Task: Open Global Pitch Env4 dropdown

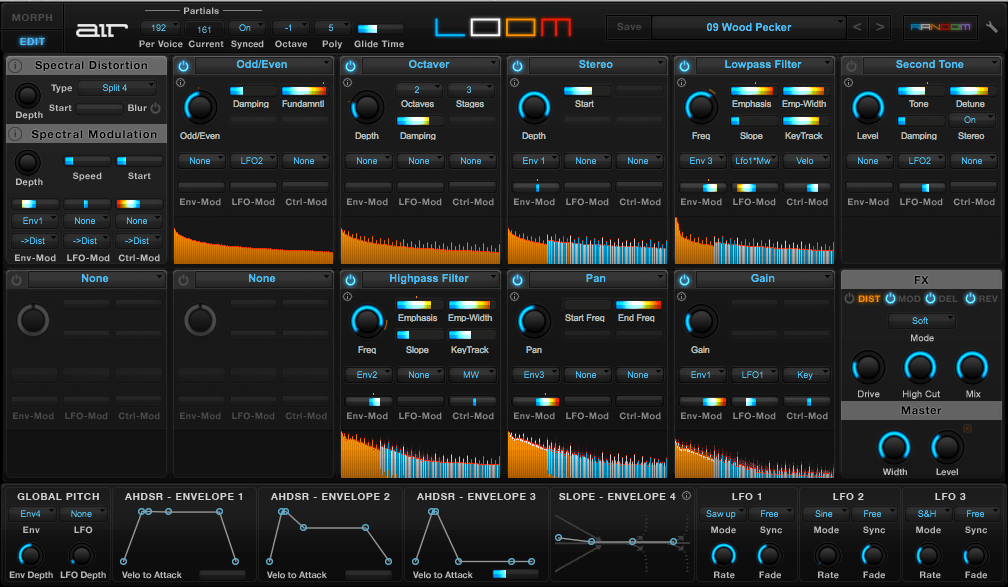Action: (32, 514)
